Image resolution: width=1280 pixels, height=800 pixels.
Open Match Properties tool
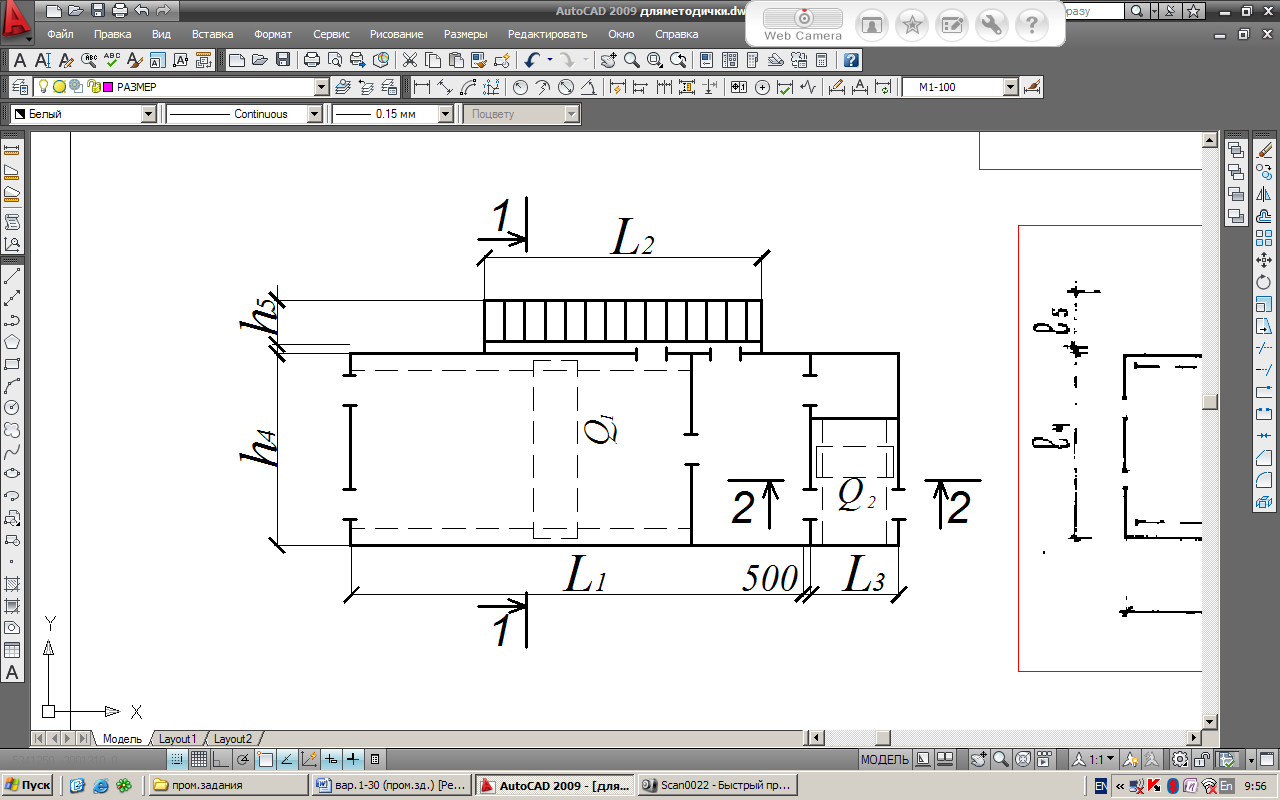pos(479,60)
